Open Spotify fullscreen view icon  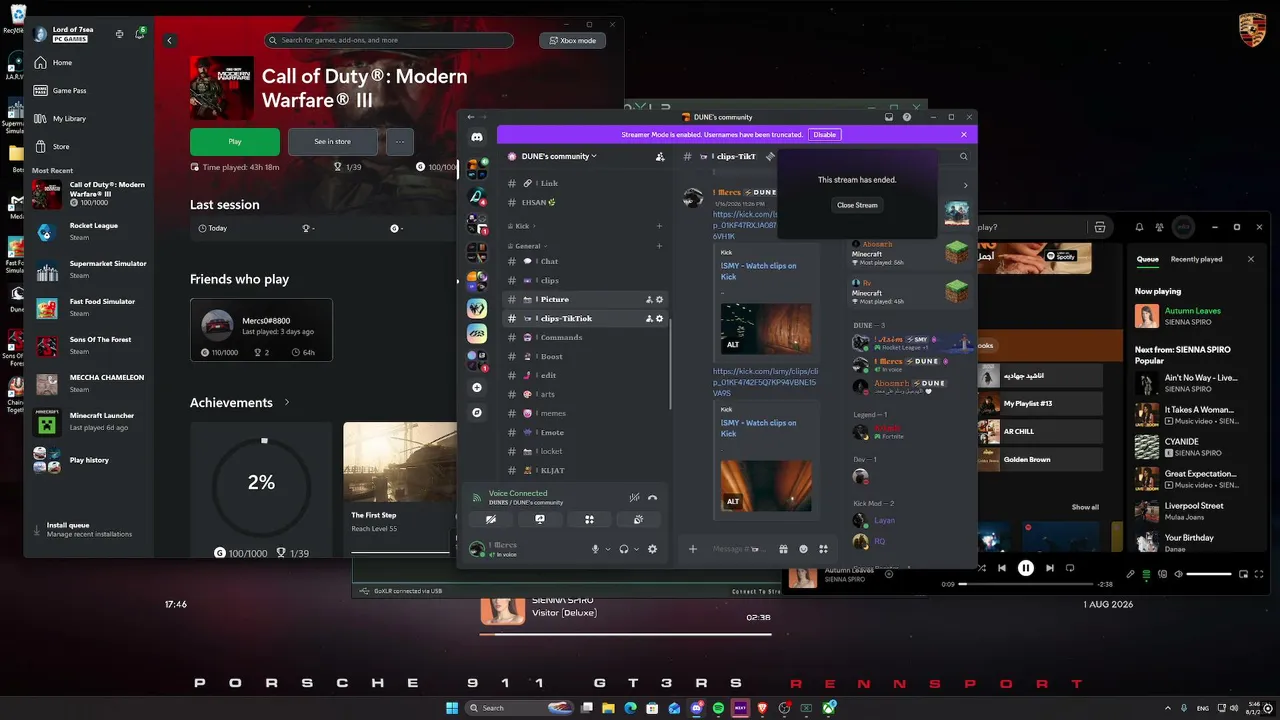[x=1259, y=574]
